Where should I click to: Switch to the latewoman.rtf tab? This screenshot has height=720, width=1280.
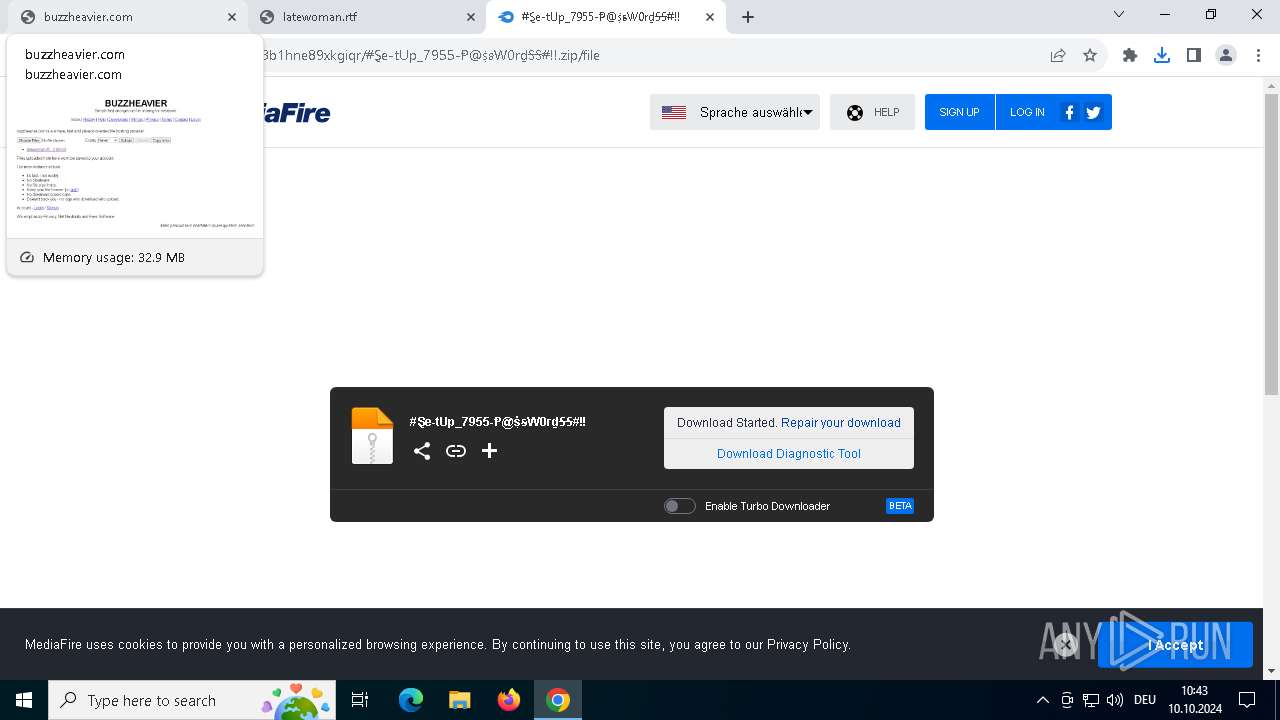click(x=365, y=17)
